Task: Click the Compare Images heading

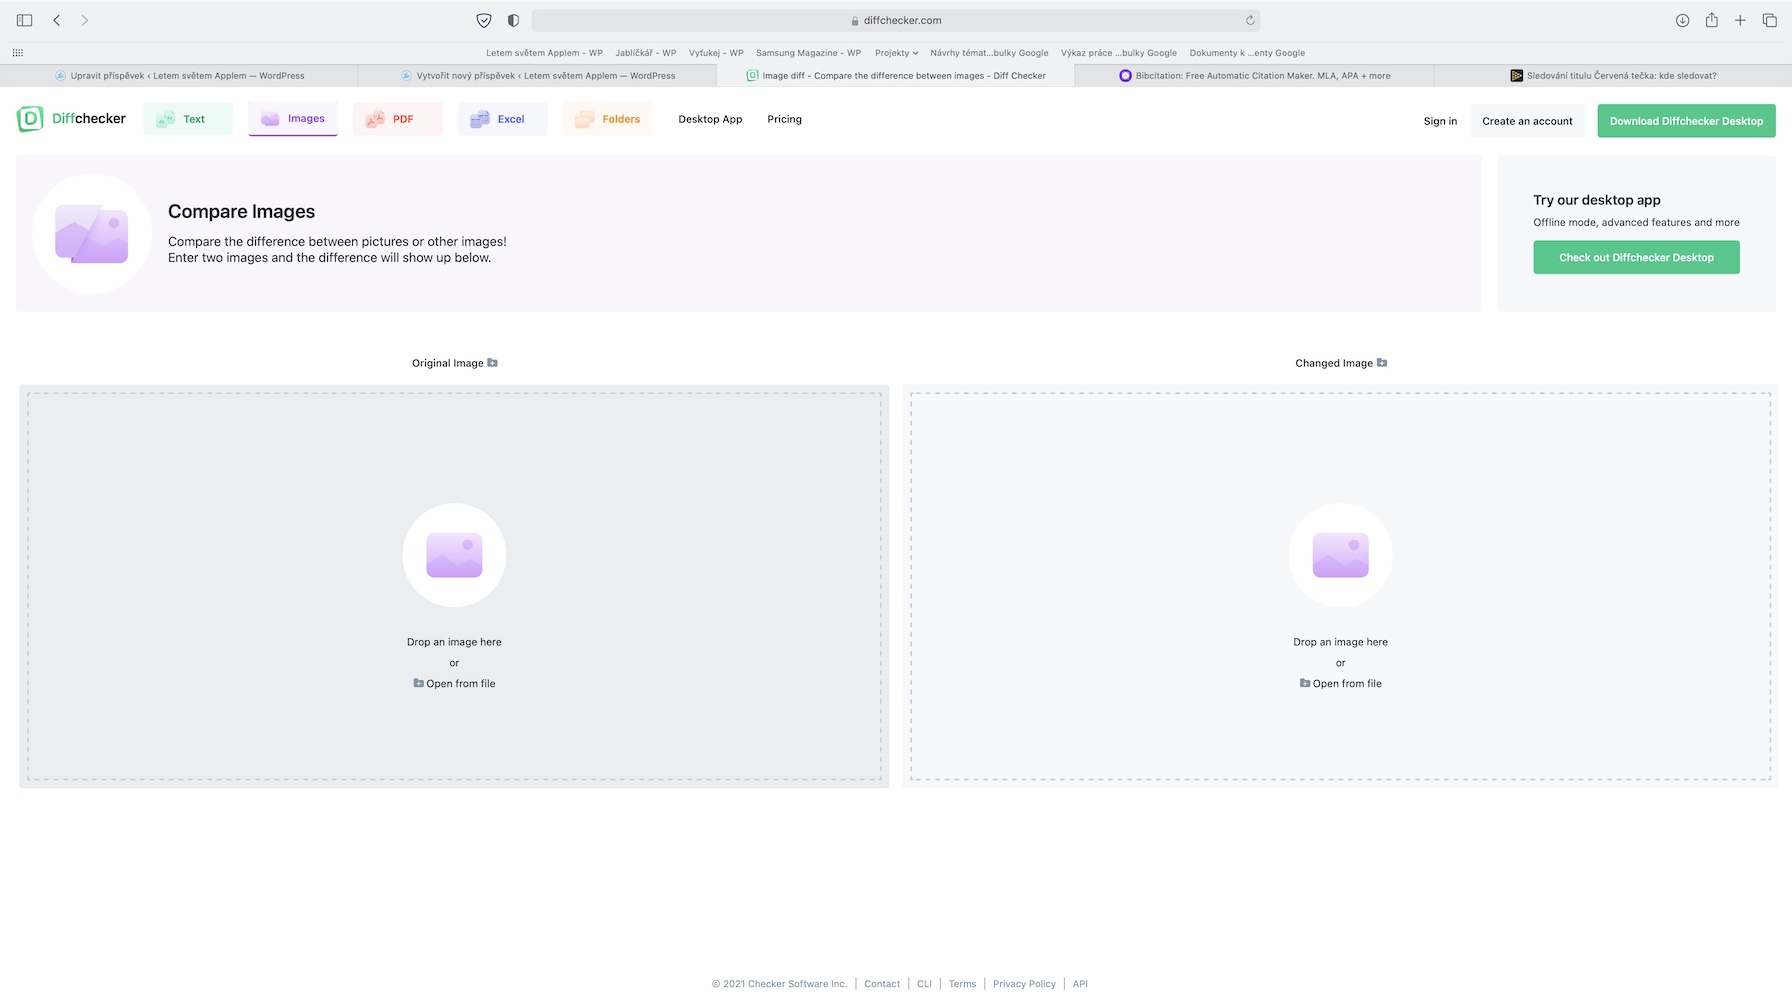Action: [x=241, y=211]
